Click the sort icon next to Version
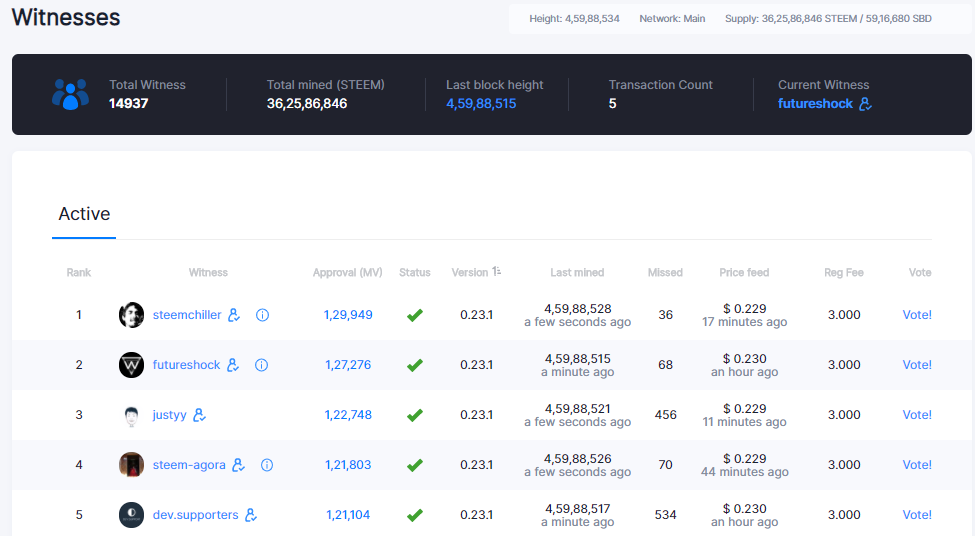The width and height of the screenshot is (975, 536). click(x=496, y=271)
